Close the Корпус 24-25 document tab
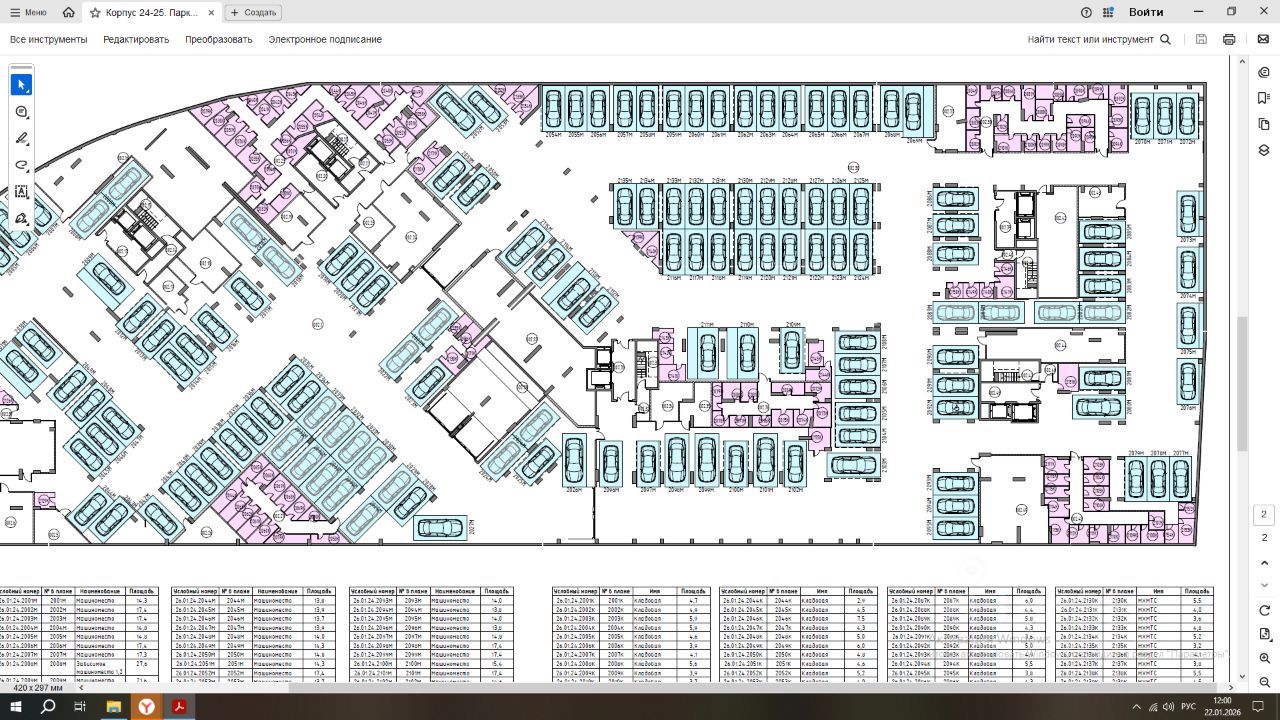The width and height of the screenshot is (1280, 720). (x=211, y=12)
